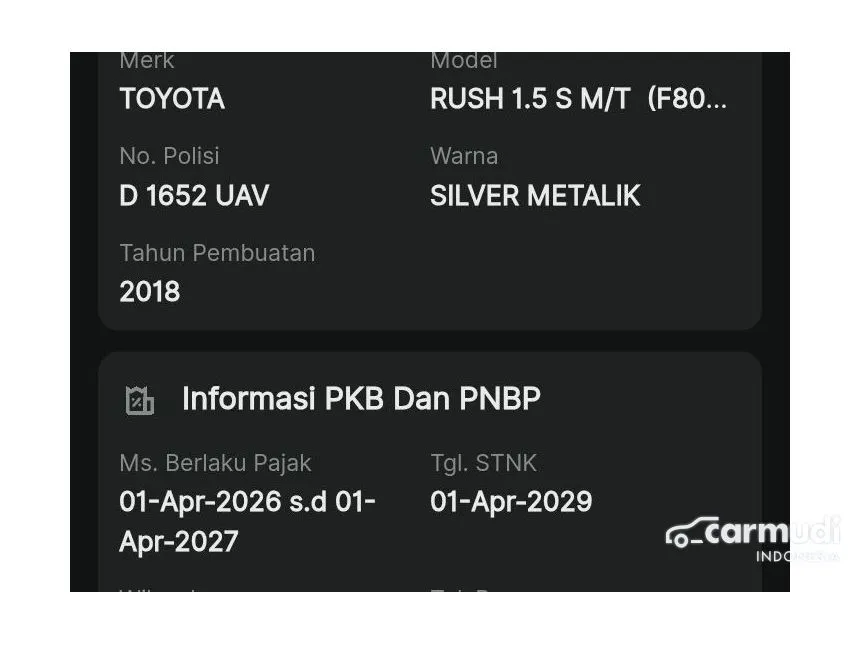The image size is (860, 645).
Task: Click the No. Polisi label
Action: (169, 156)
